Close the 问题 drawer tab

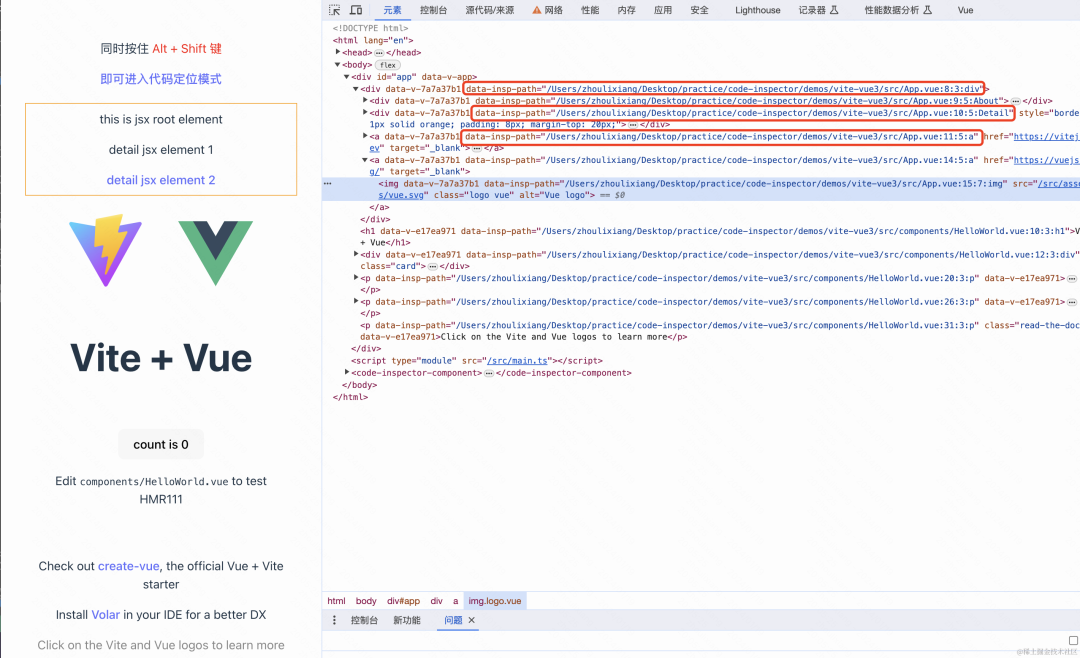tap(472, 621)
